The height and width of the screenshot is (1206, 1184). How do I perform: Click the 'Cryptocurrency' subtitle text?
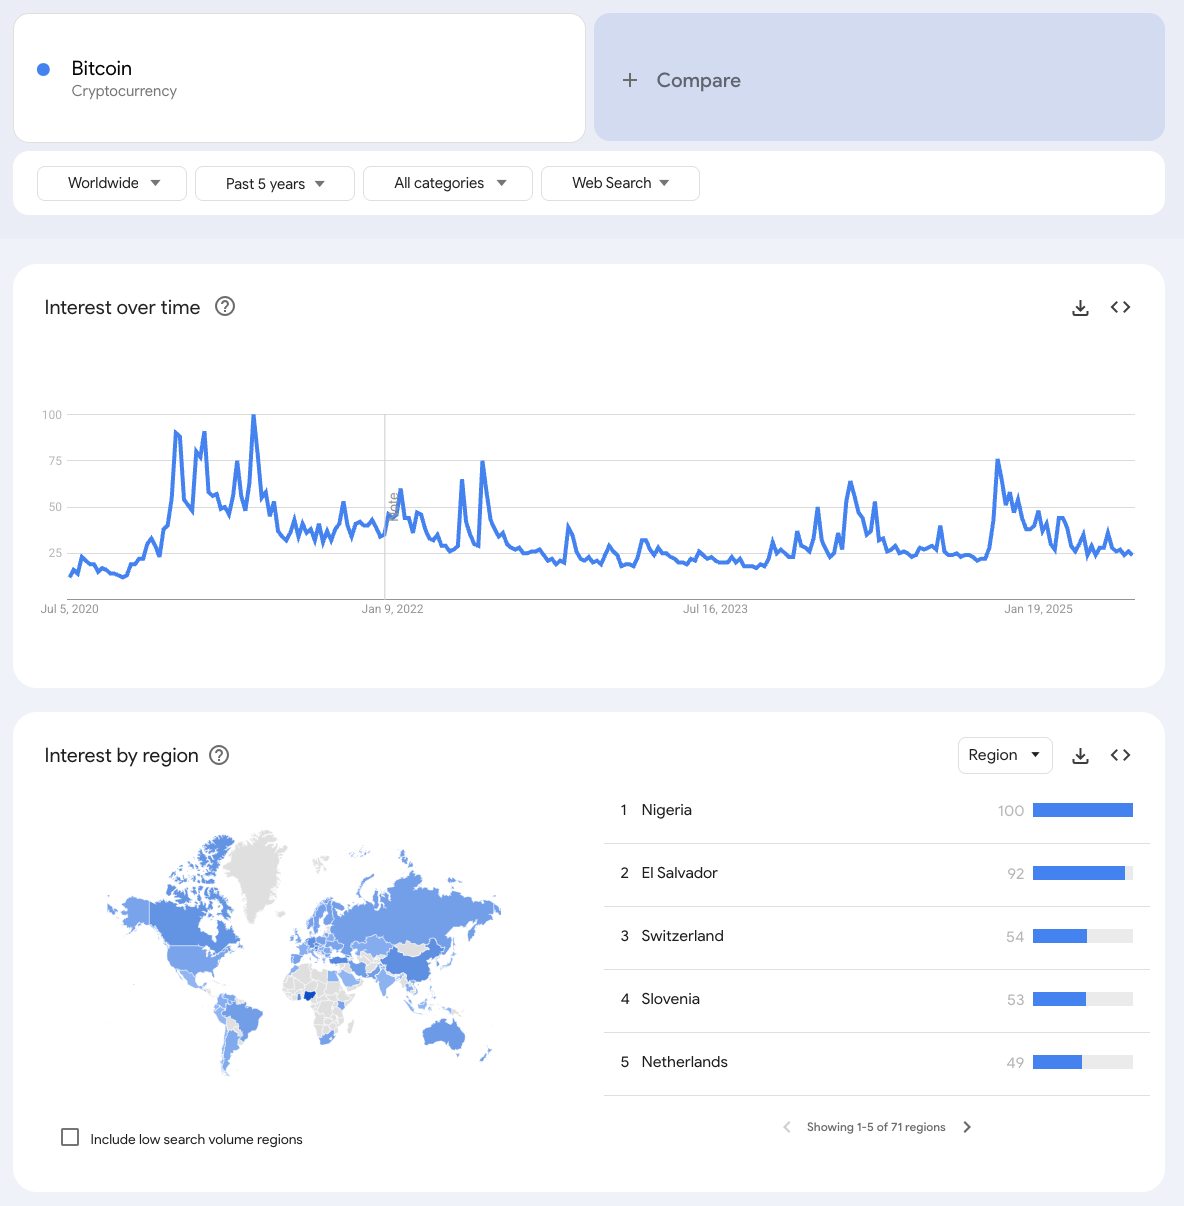pyautogui.click(x=124, y=91)
